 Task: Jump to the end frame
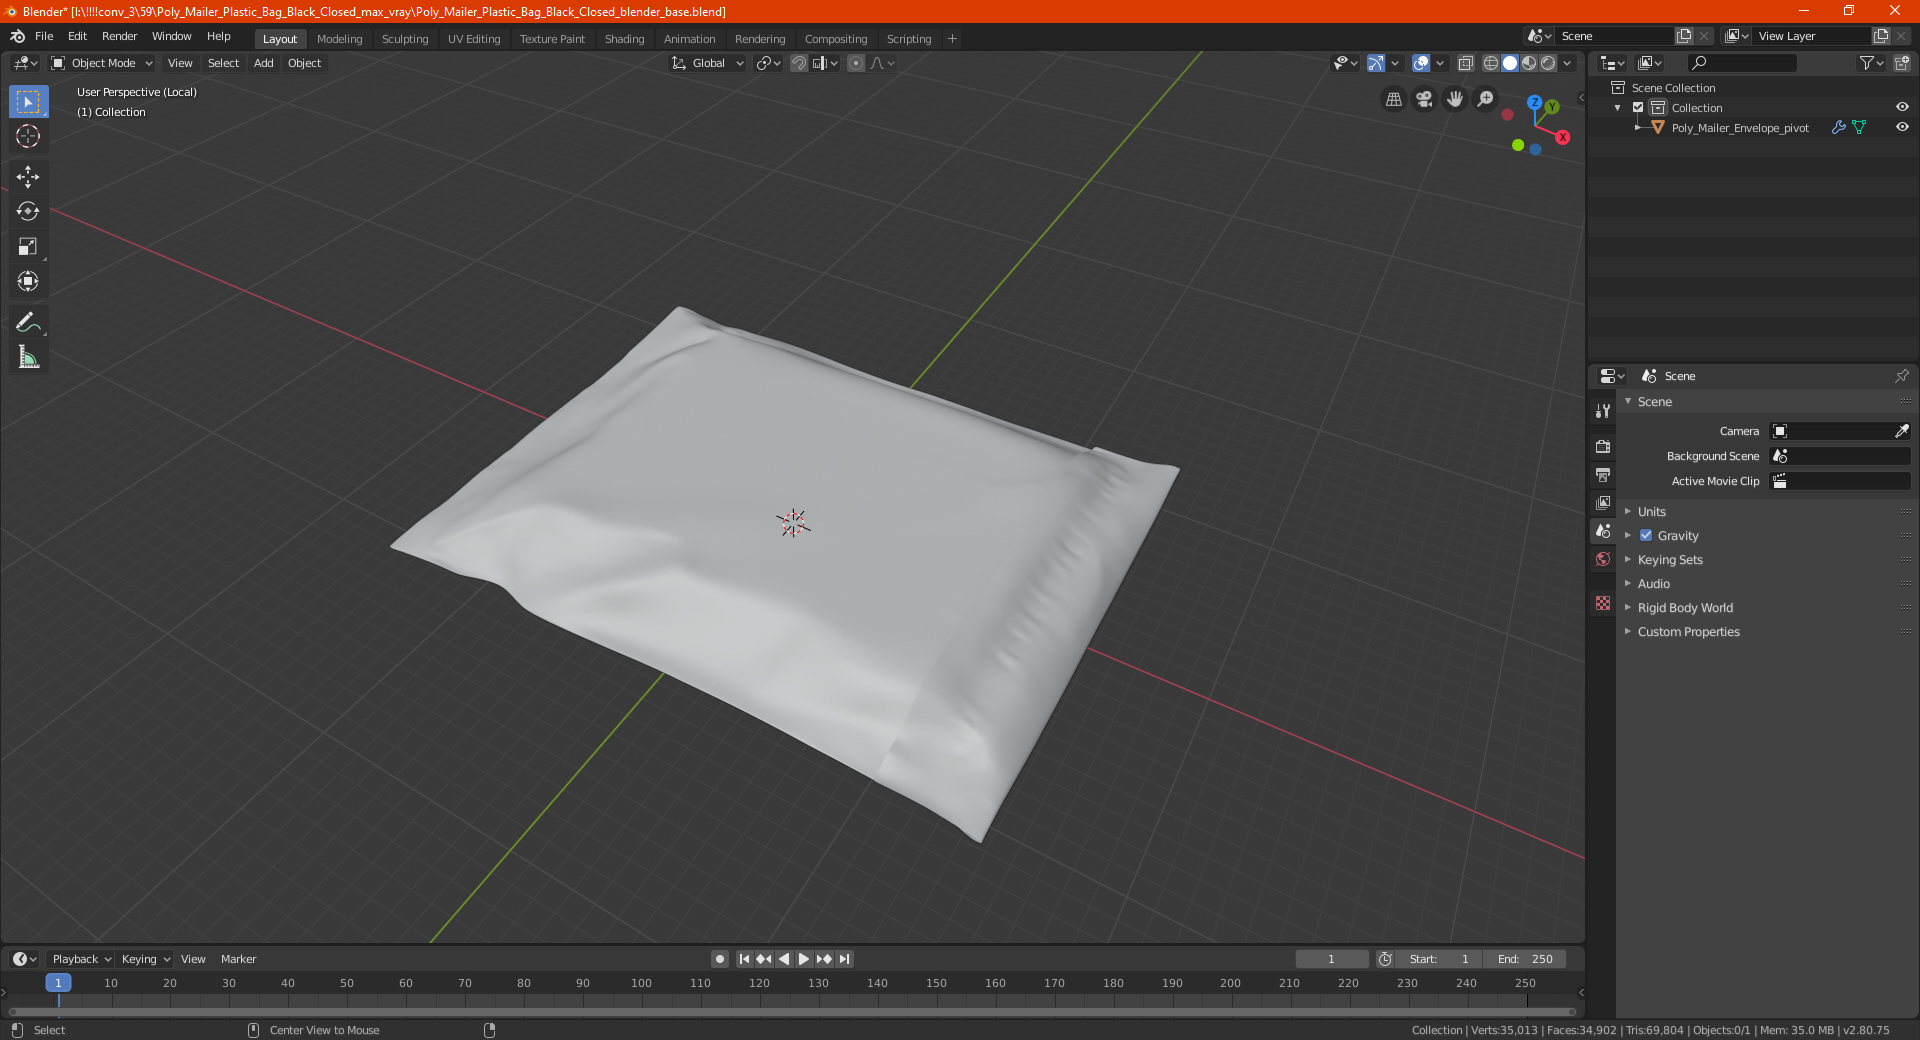pos(844,959)
